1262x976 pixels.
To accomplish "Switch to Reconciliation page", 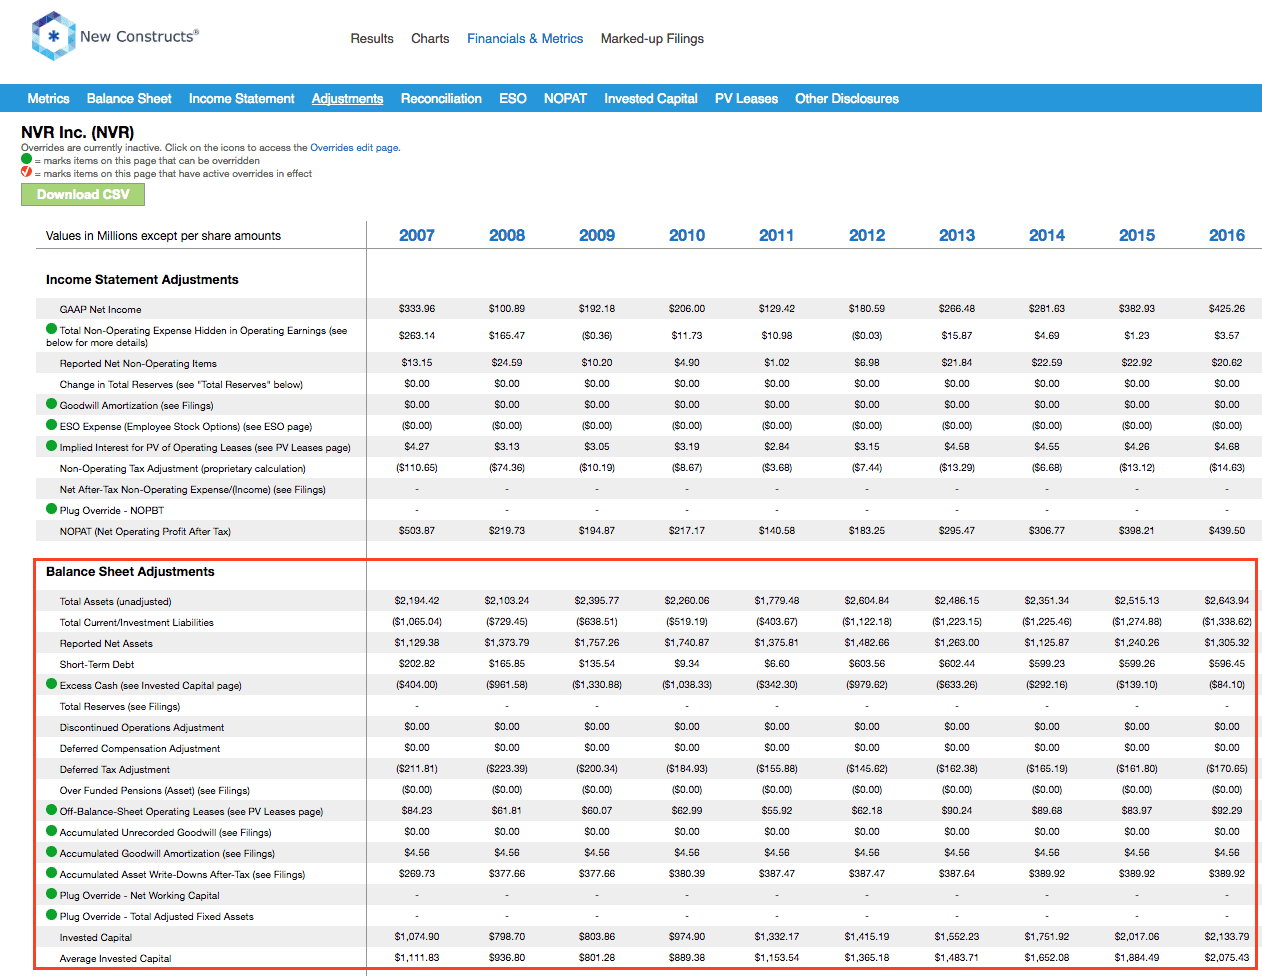I will point(441,98).
